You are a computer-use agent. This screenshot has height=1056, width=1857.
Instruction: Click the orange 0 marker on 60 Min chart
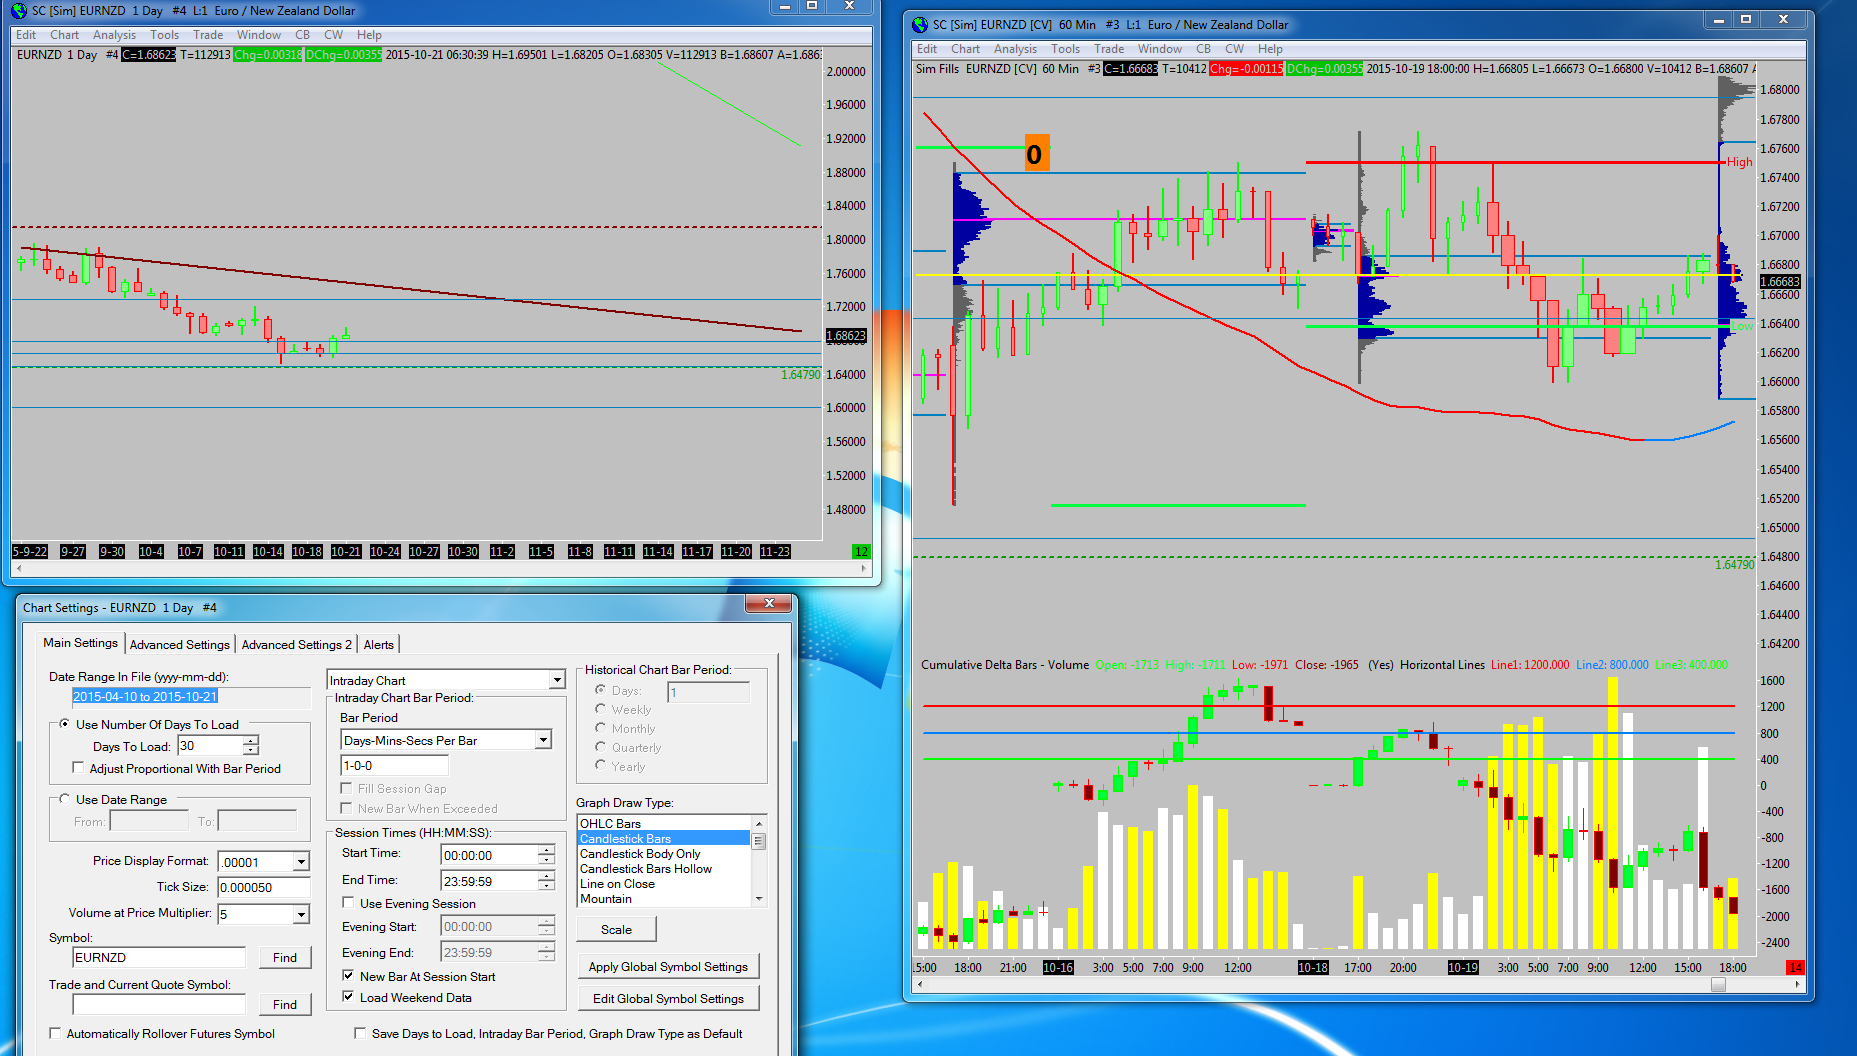[x=1036, y=153]
